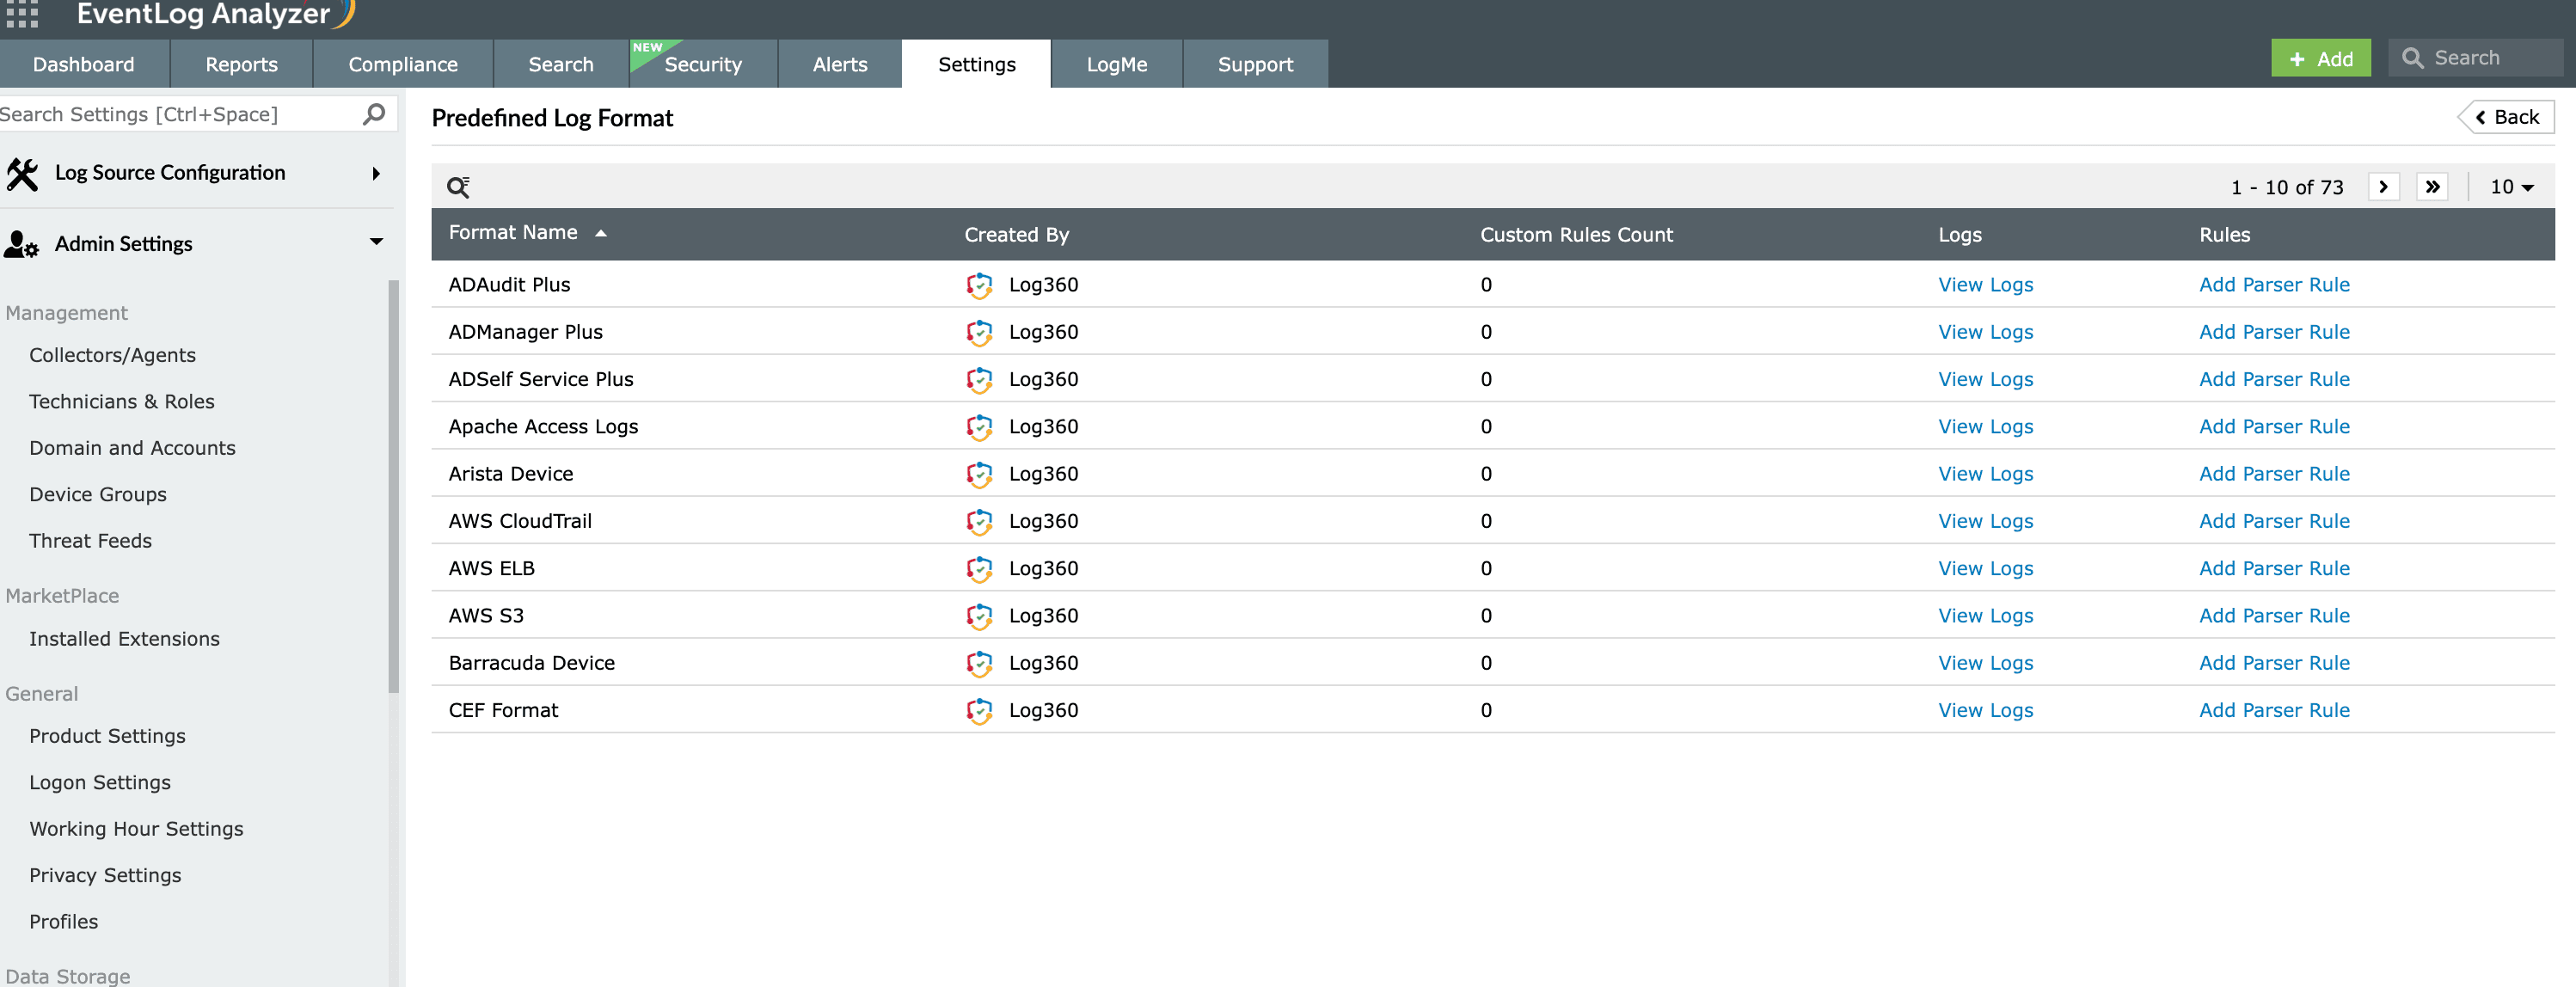Click the settings search magnifier icon
The height and width of the screenshot is (987, 2576).
pyautogui.click(x=374, y=114)
